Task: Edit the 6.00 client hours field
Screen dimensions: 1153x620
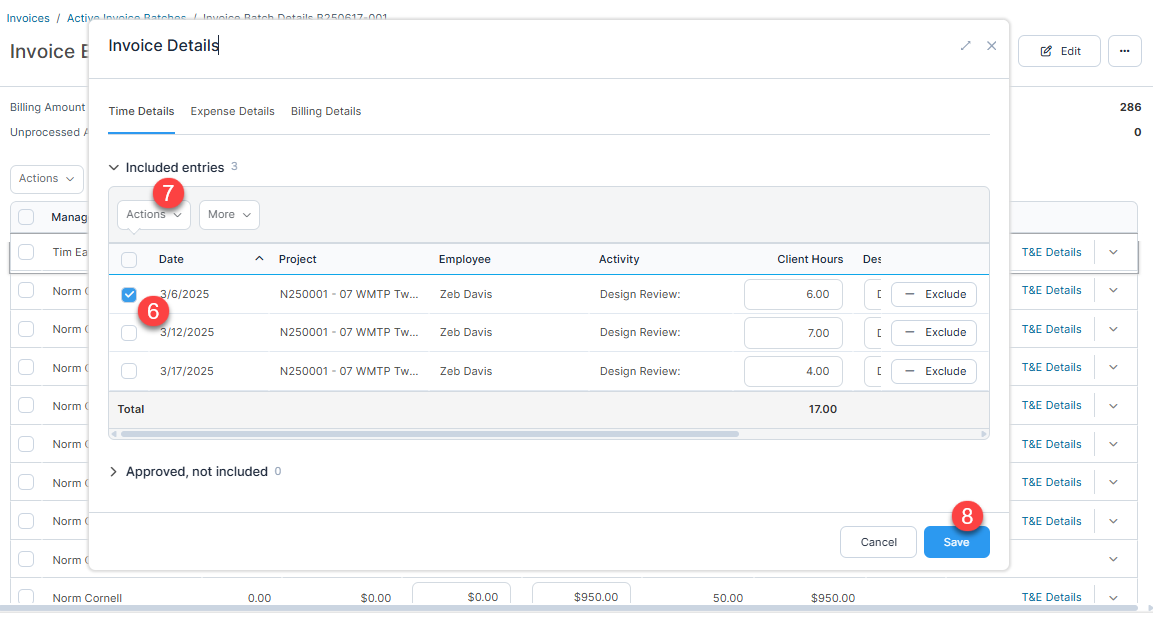Action: pyautogui.click(x=793, y=294)
